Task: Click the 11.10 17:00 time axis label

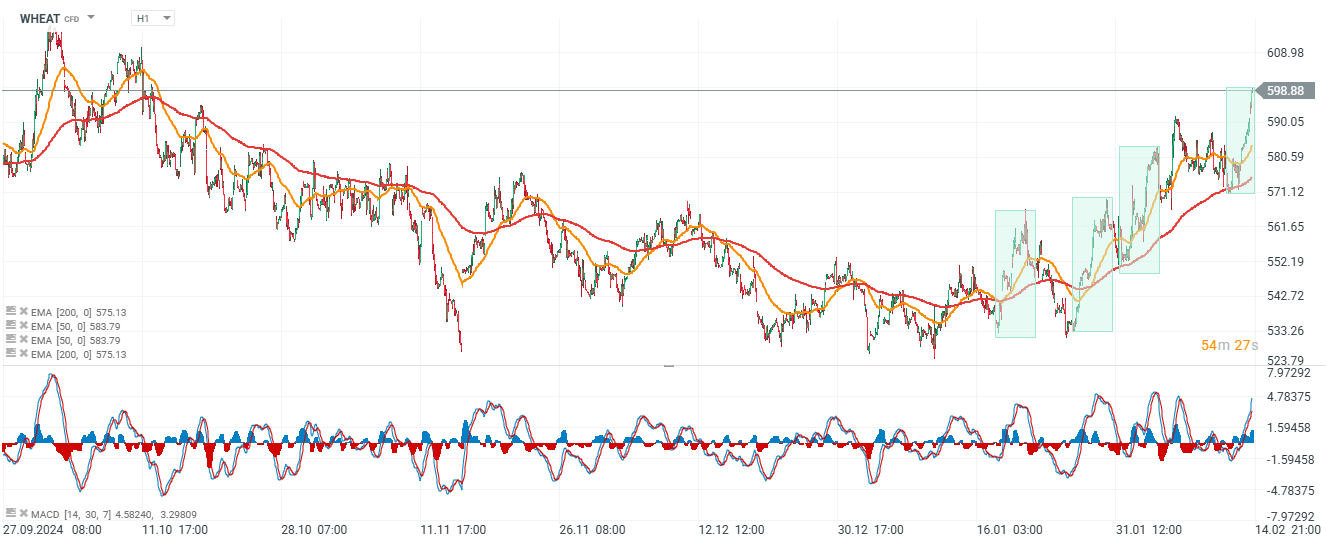Action: tap(175, 529)
